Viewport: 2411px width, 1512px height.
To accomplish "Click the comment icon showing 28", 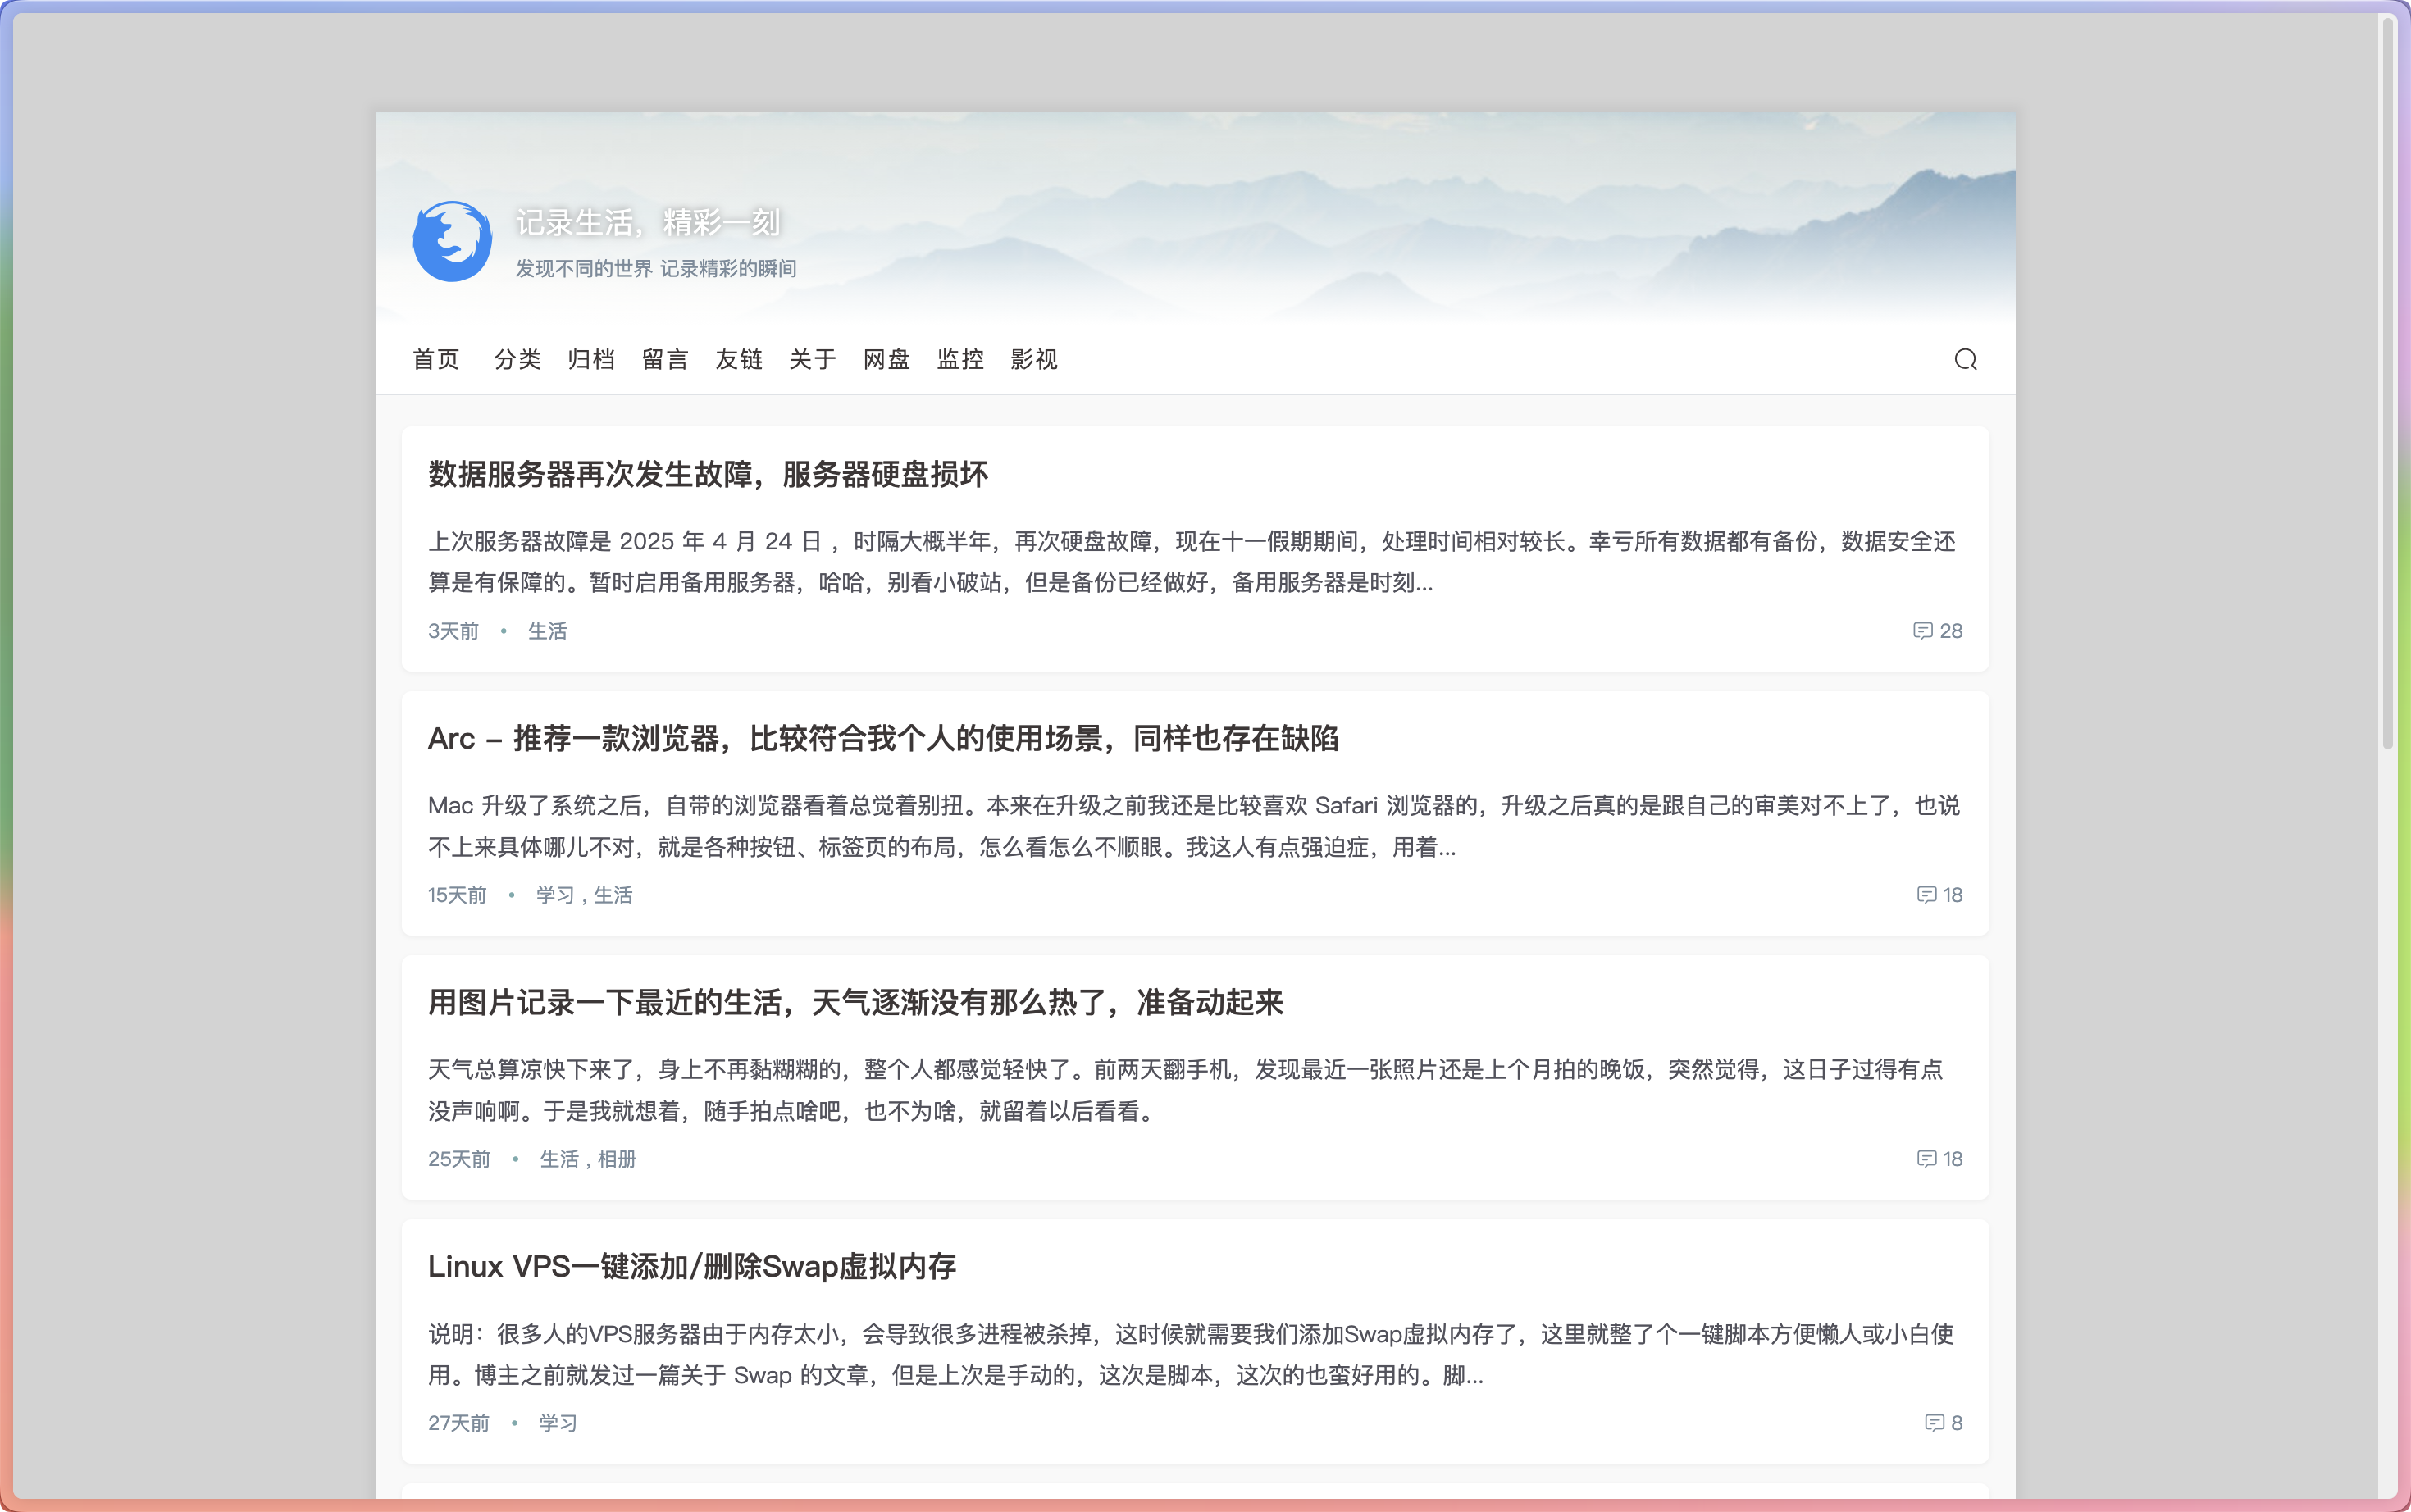I will (x=1922, y=631).
